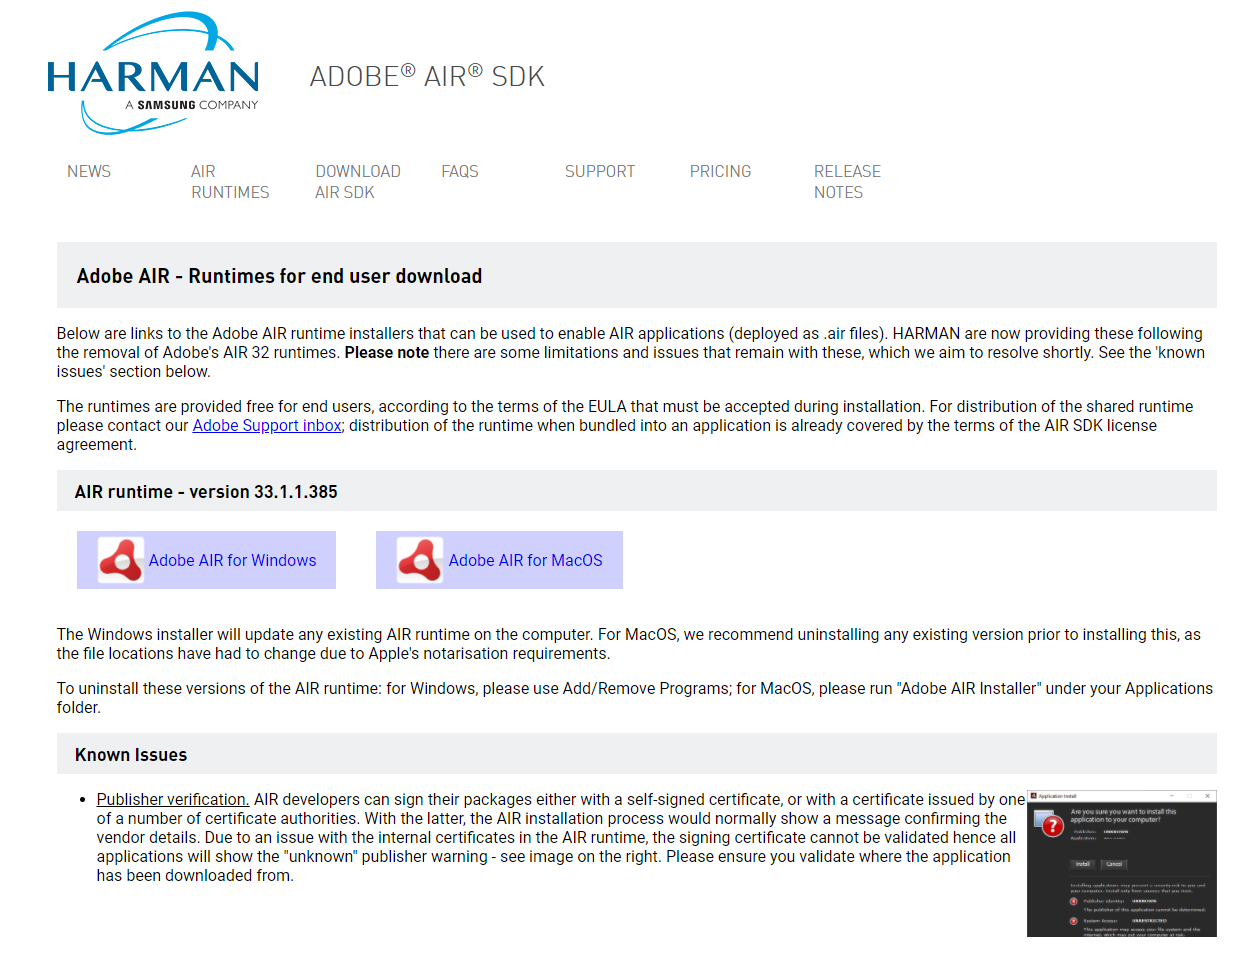Open the PRICING menu item

[720, 172]
